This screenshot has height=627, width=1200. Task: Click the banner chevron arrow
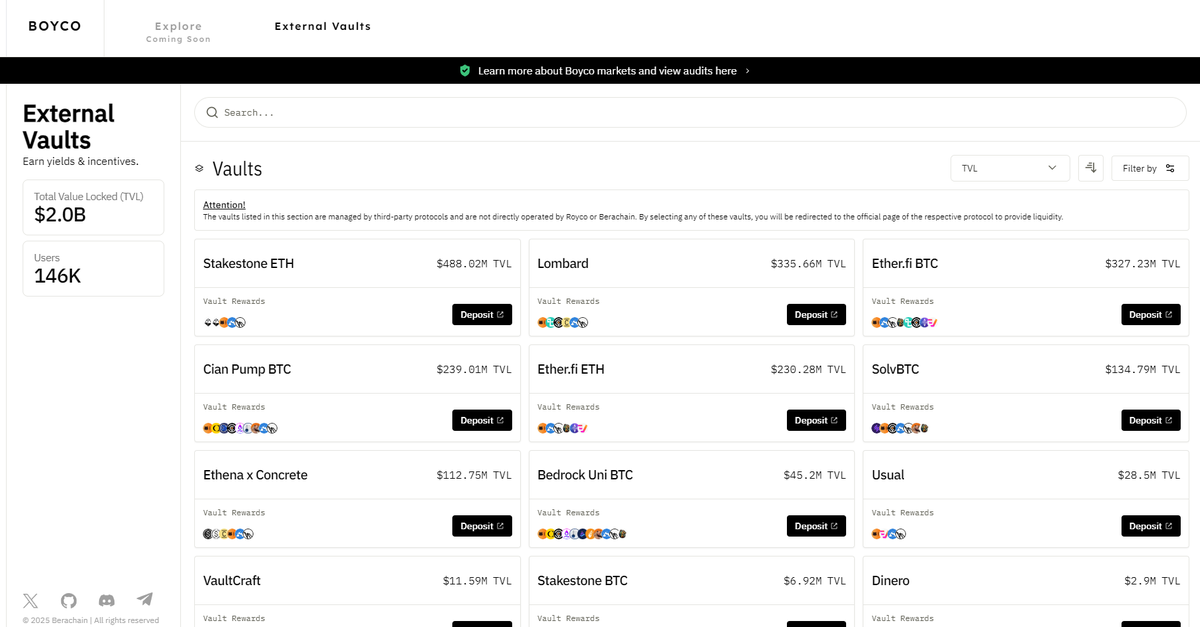pyautogui.click(x=748, y=71)
